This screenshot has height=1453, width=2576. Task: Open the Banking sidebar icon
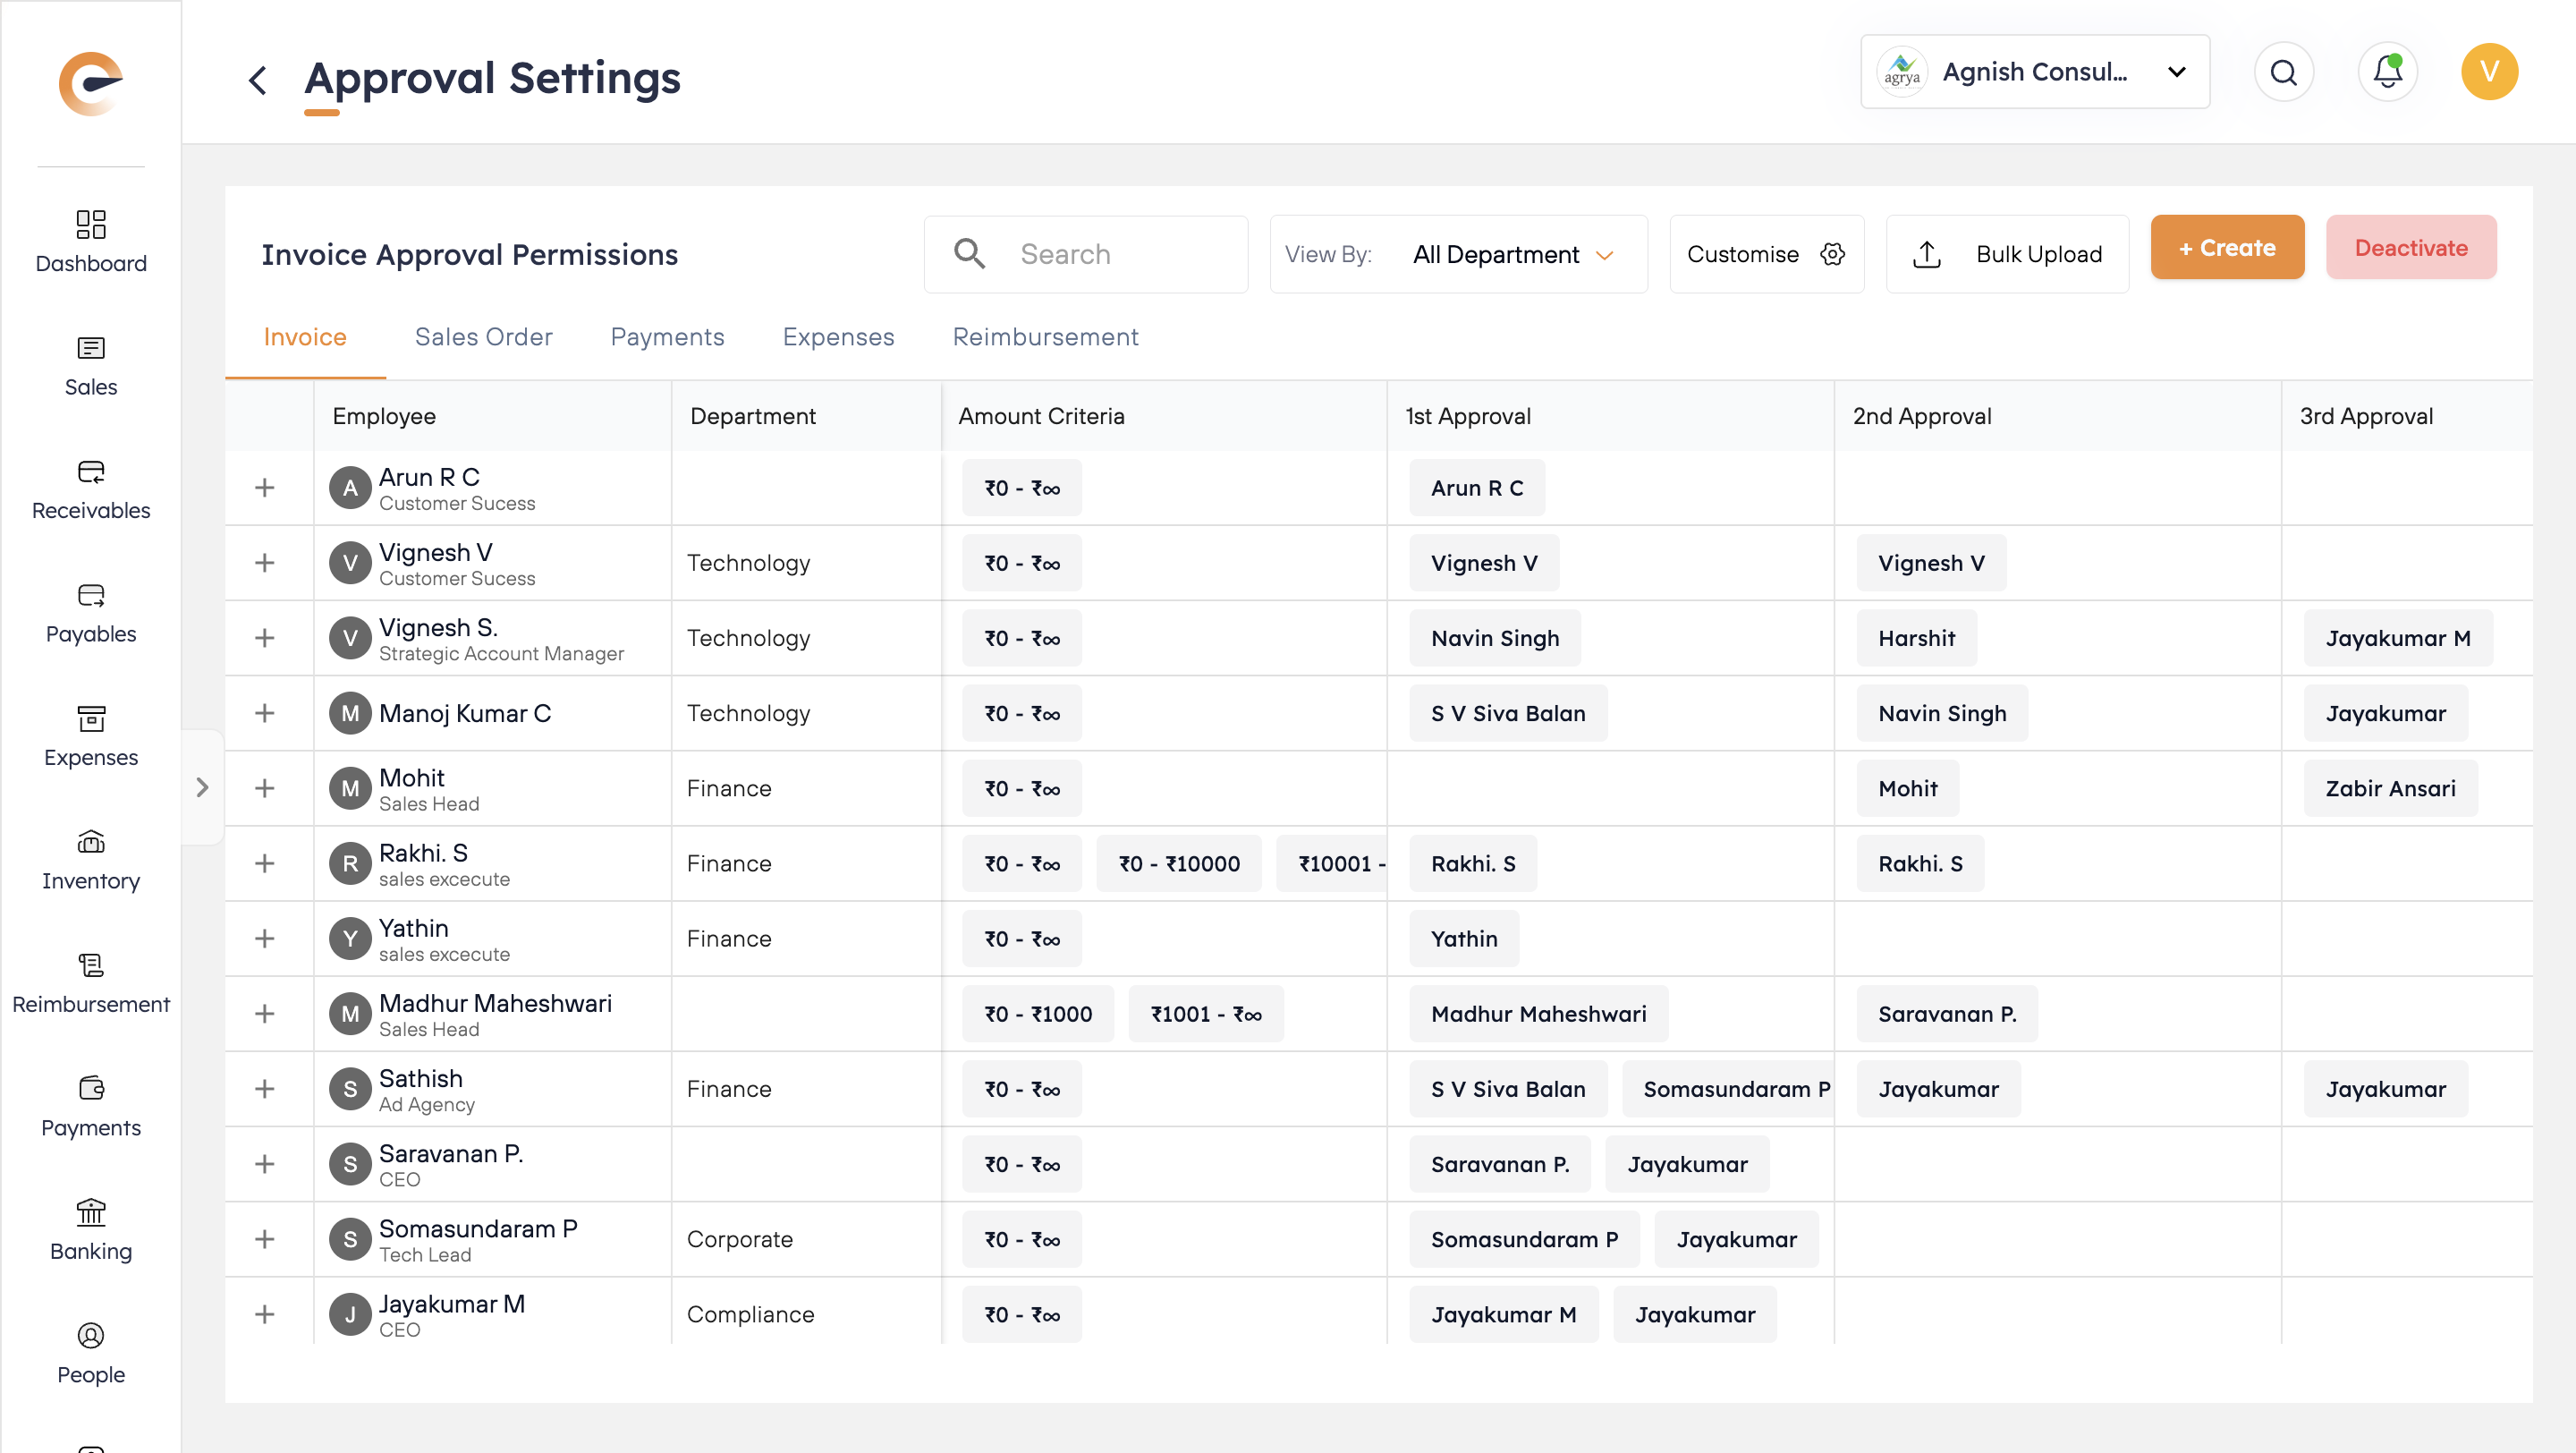[x=91, y=1212]
